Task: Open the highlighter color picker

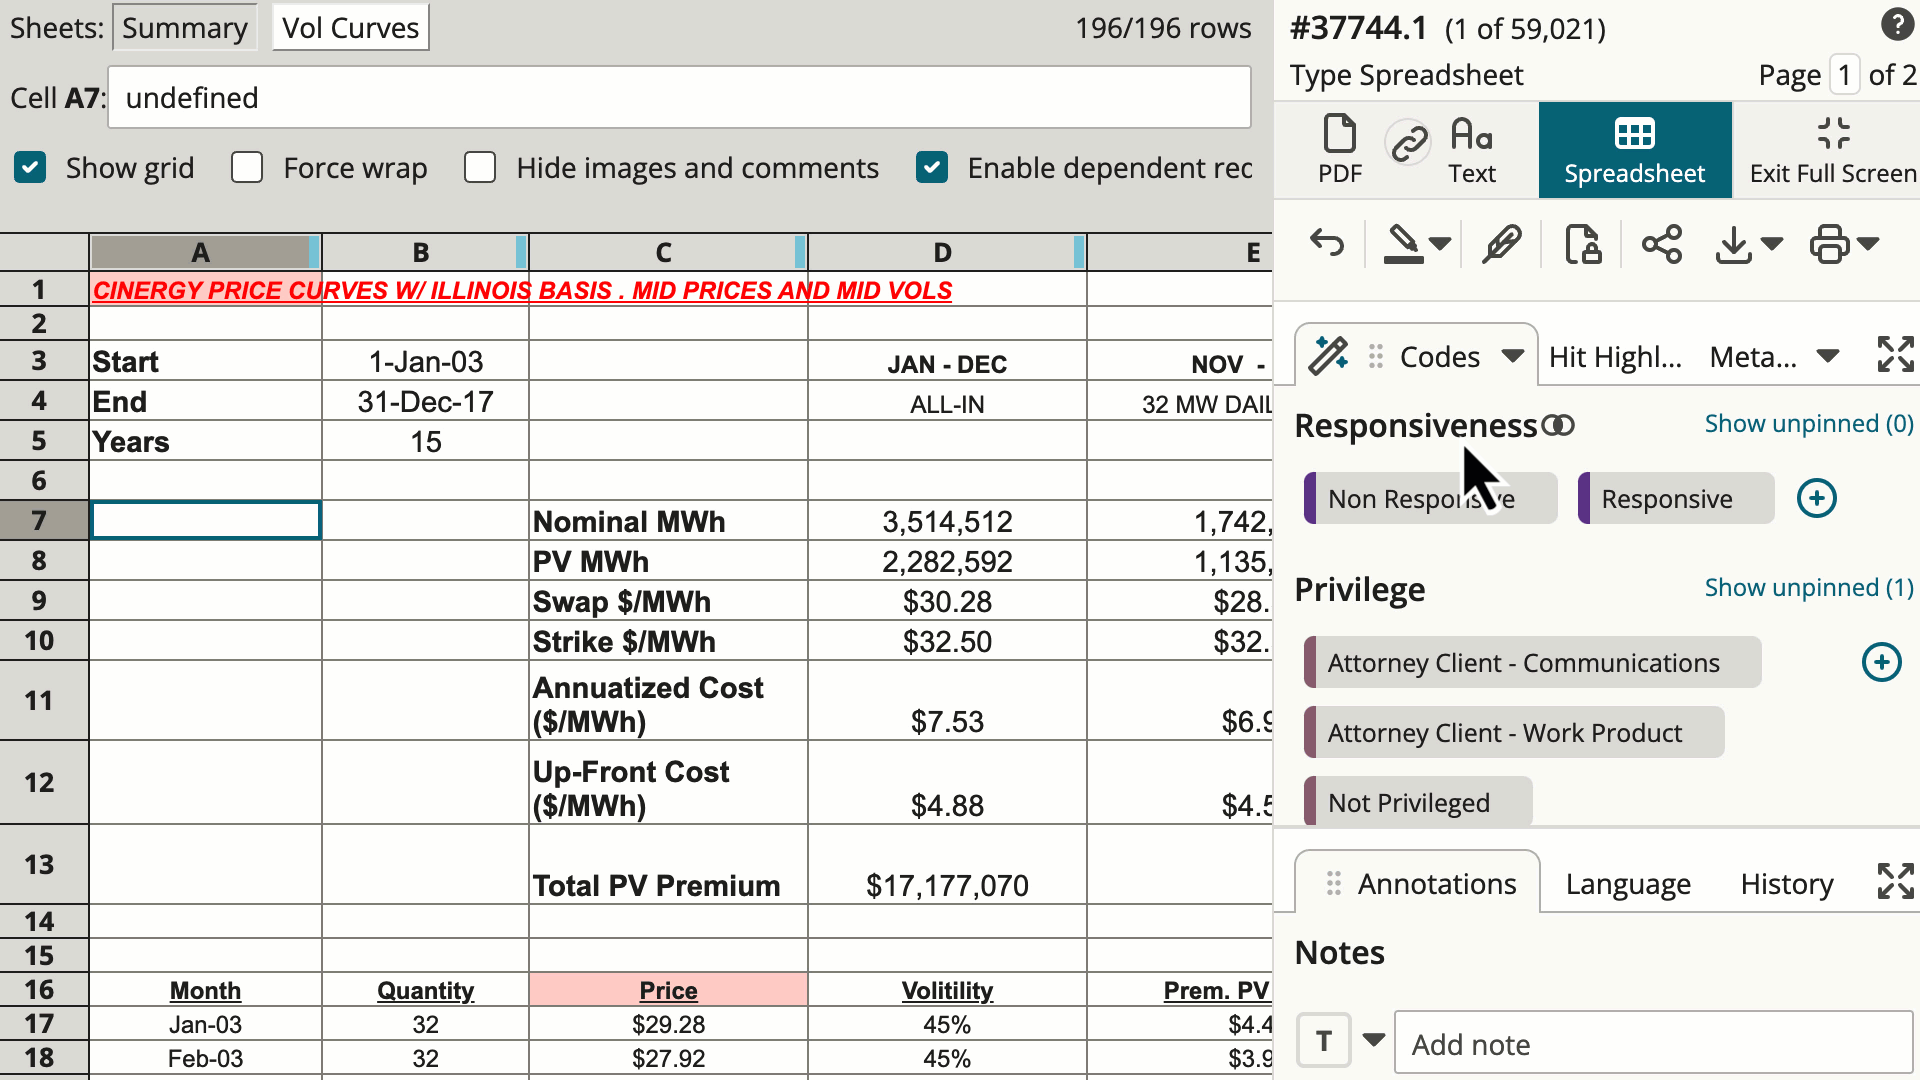Action: 1440,243
